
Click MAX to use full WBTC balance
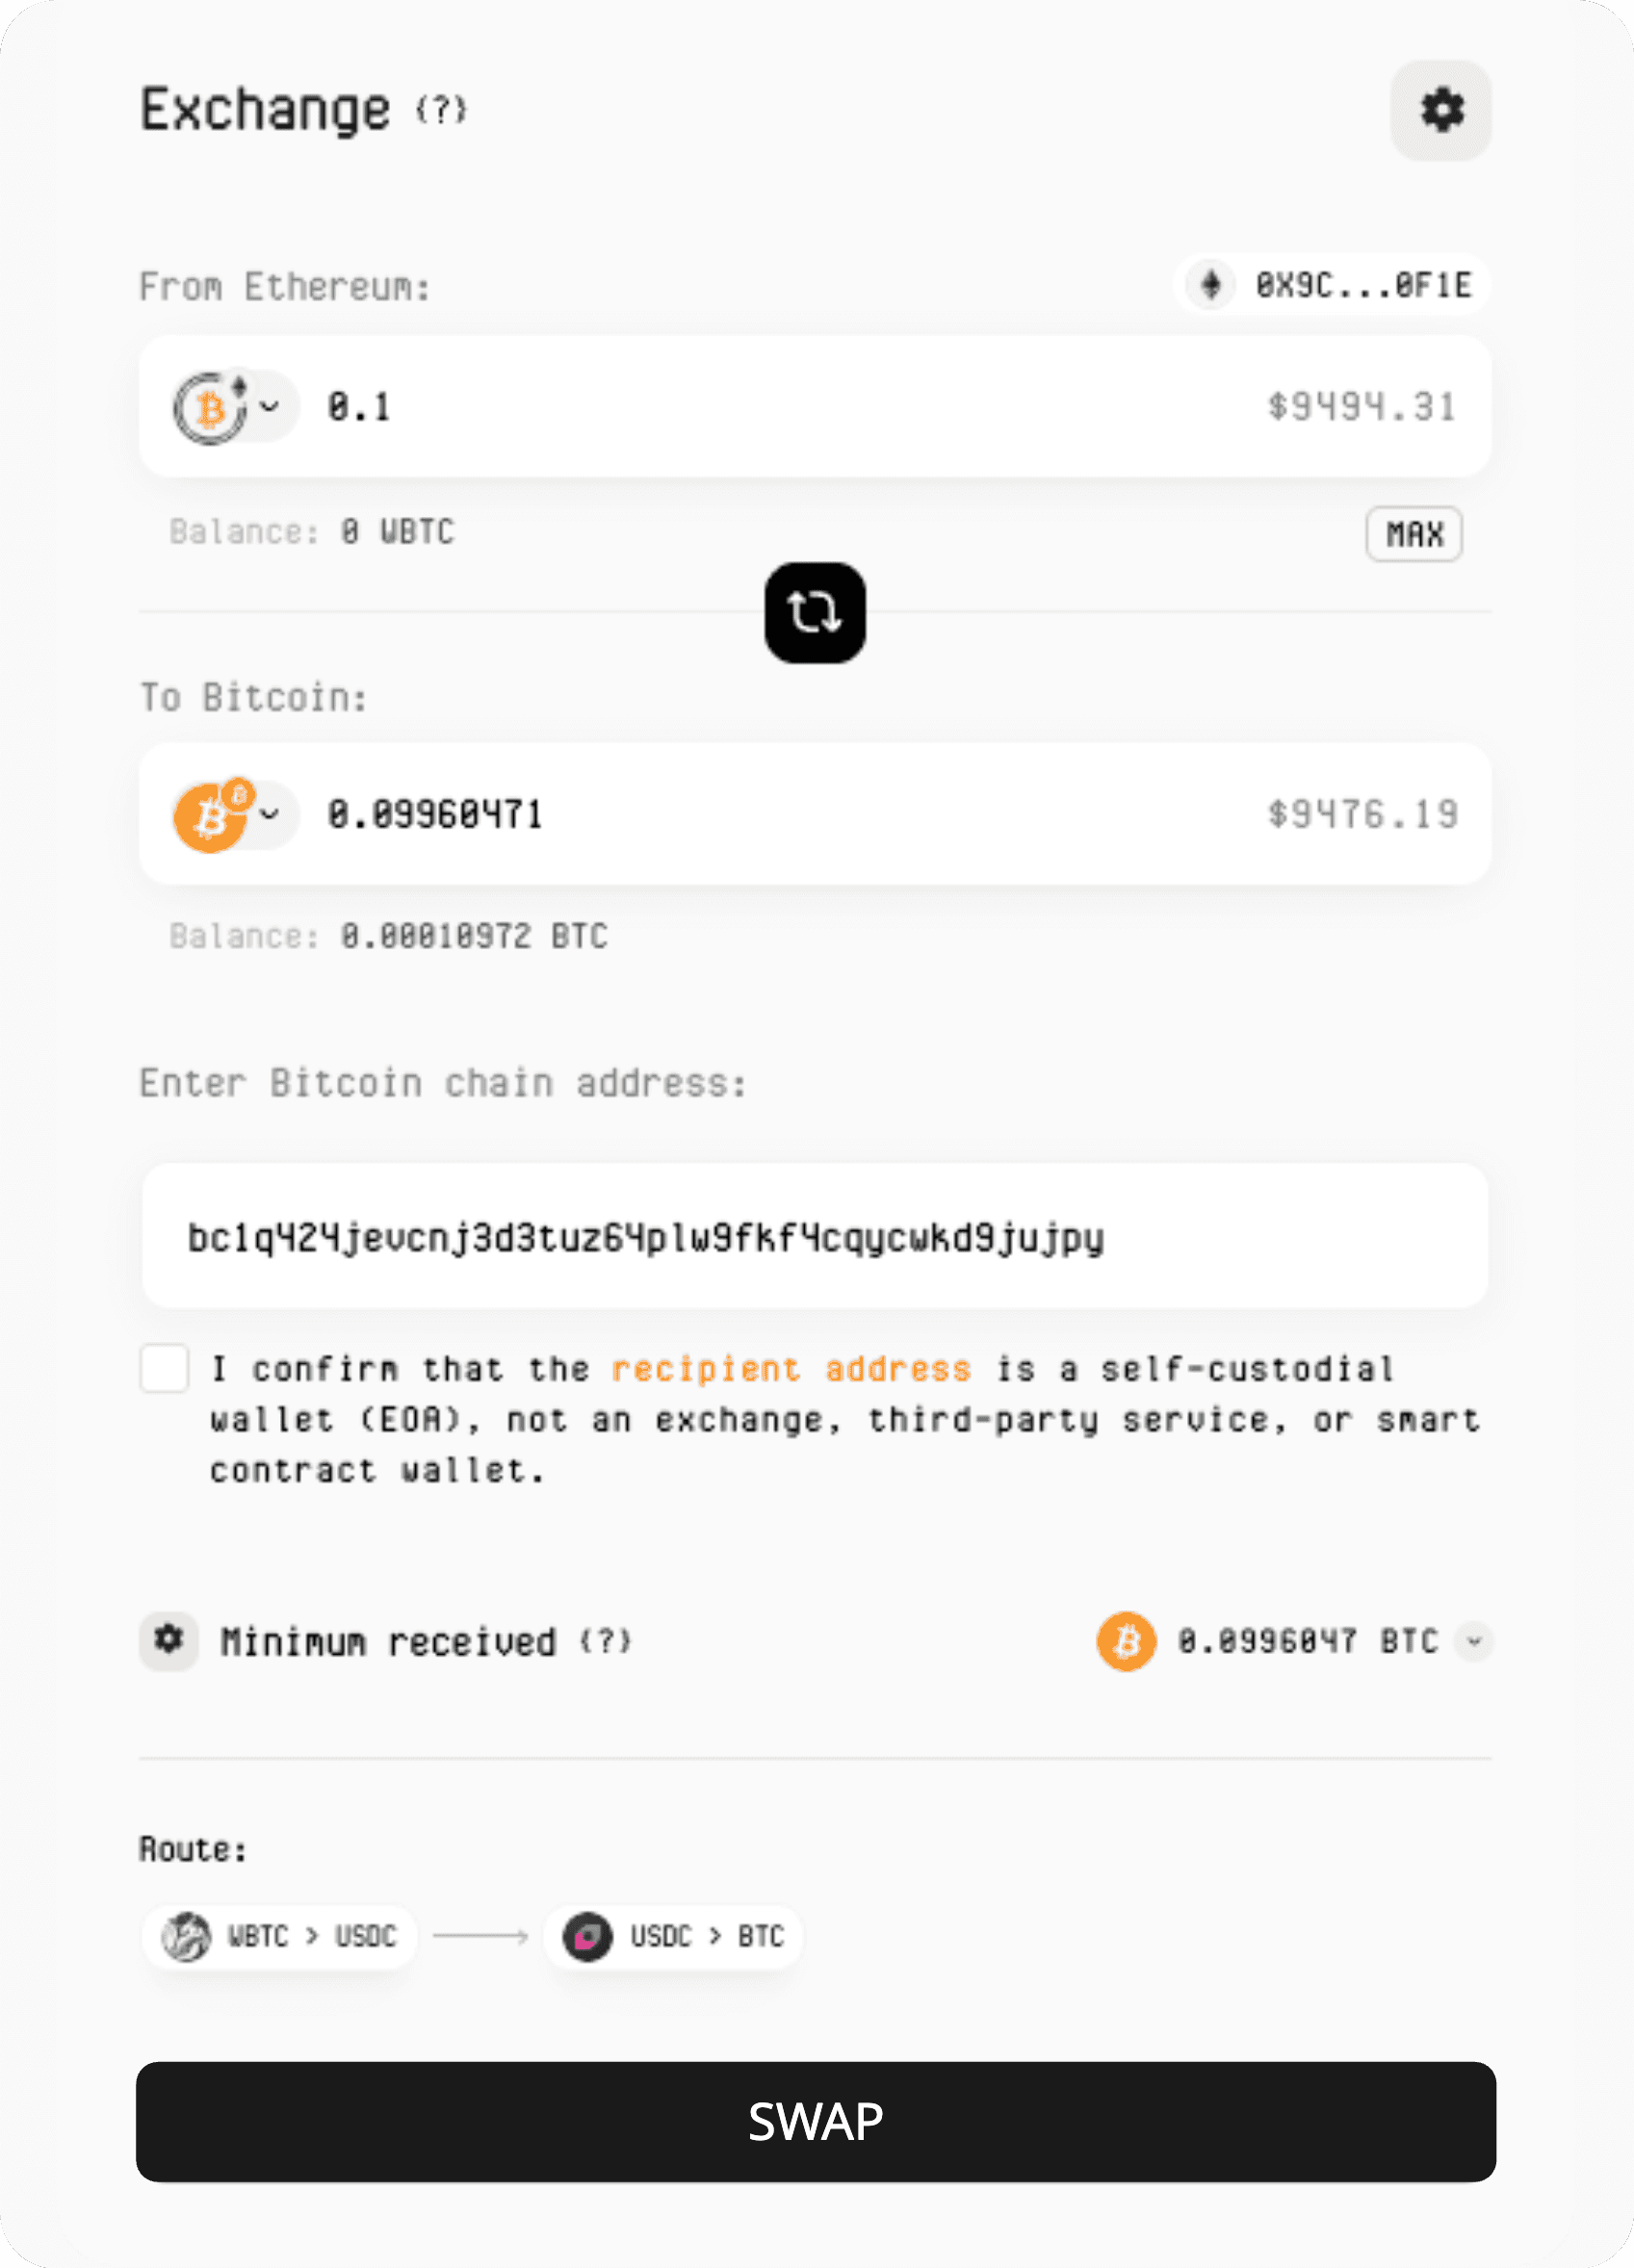coord(1413,534)
